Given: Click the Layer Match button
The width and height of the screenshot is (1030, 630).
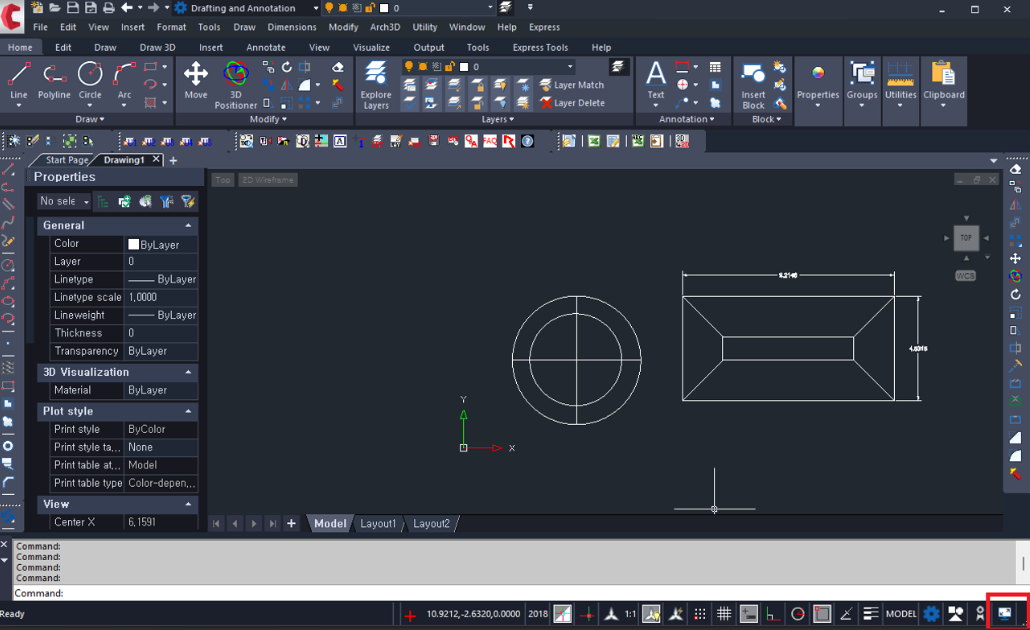Looking at the screenshot, I should click(572, 85).
